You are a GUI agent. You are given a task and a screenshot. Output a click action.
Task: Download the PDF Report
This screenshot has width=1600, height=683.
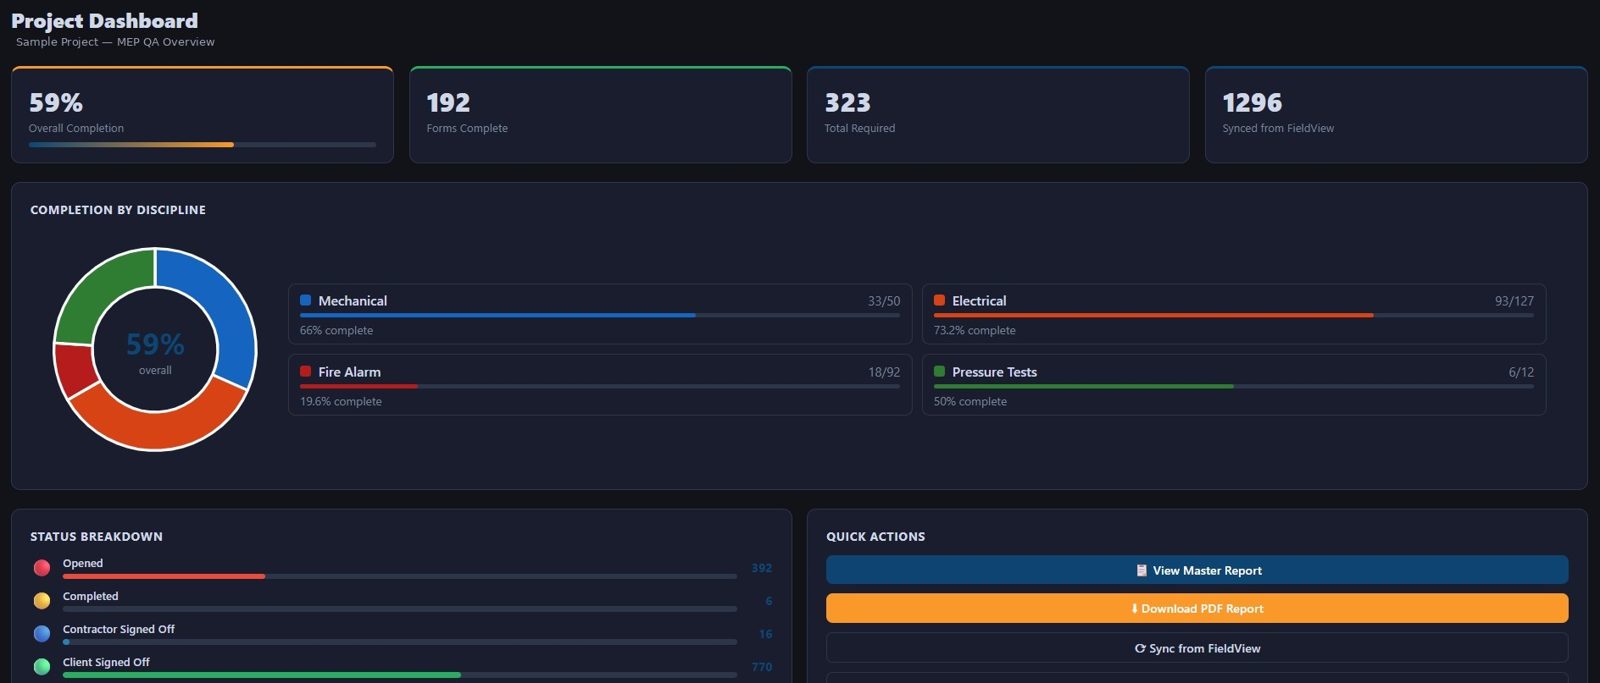tap(1197, 608)
